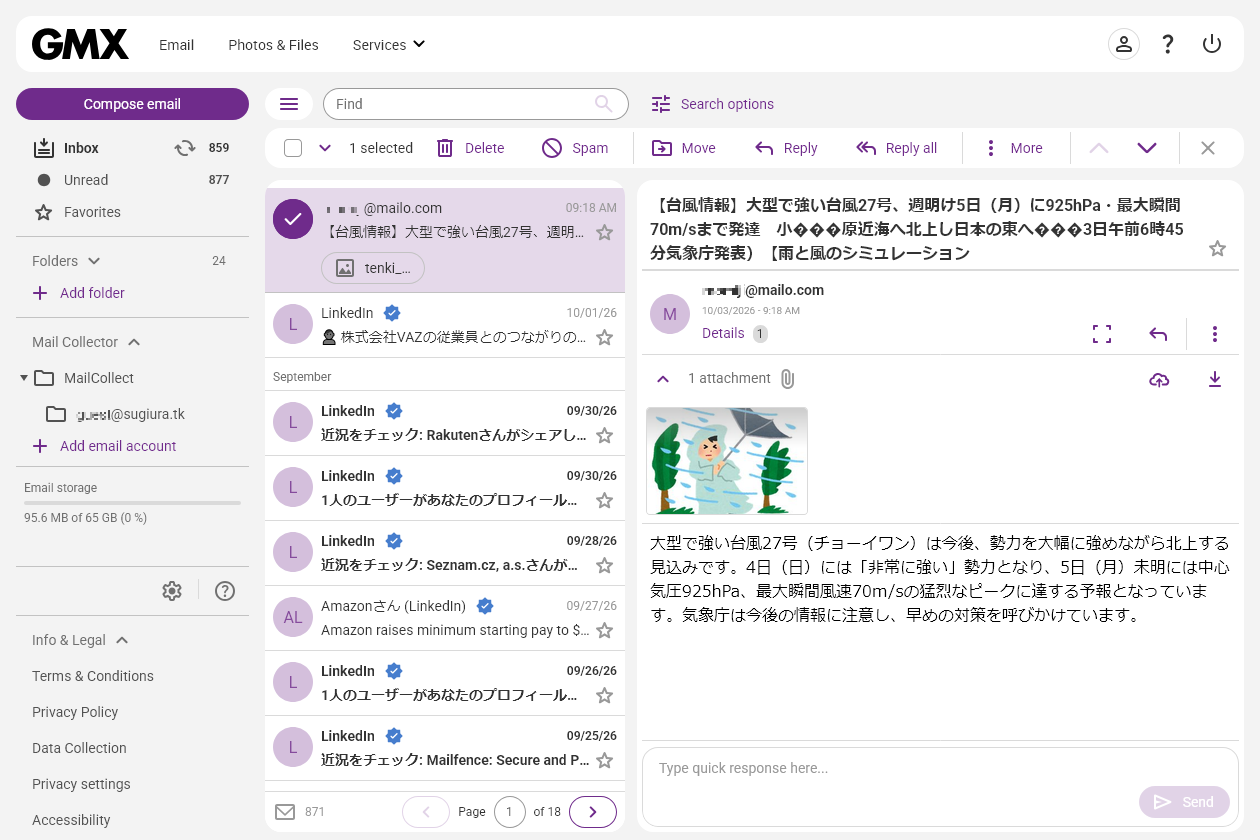Open Privacy Policy link

click(75, 712)
